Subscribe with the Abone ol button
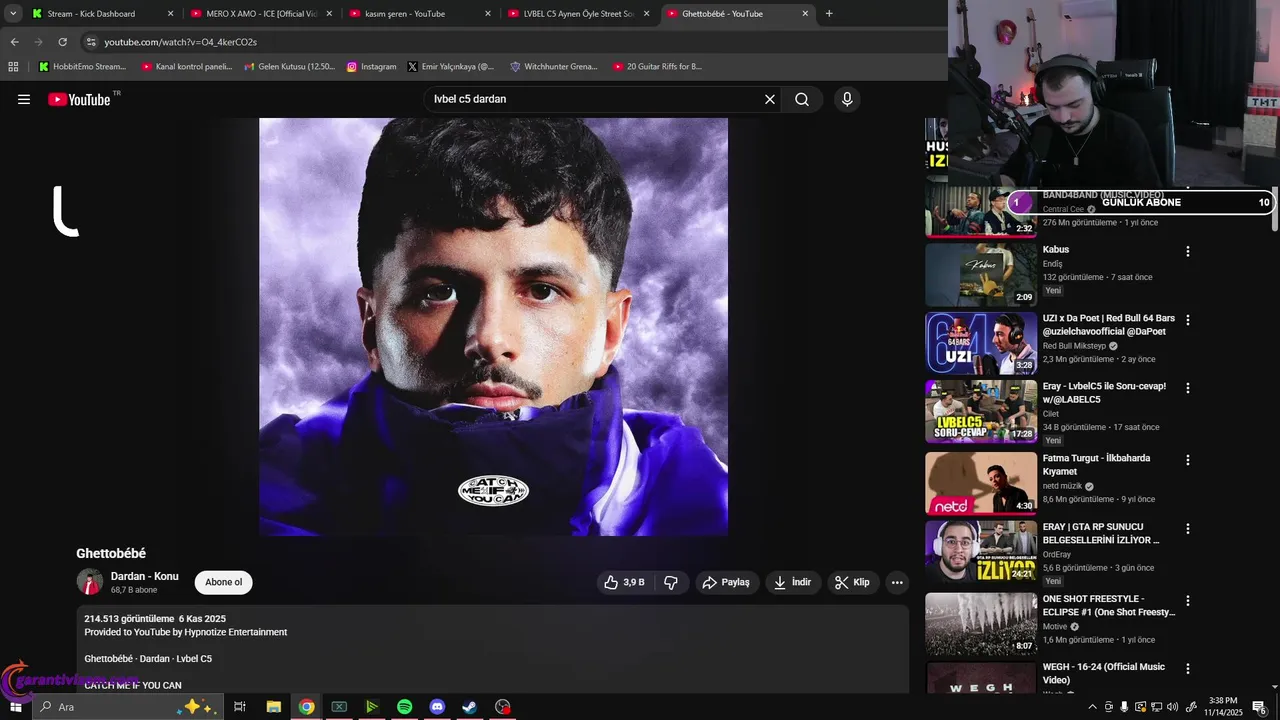Viewport: 1280px width, 720px height. click(x=223, y=582)
